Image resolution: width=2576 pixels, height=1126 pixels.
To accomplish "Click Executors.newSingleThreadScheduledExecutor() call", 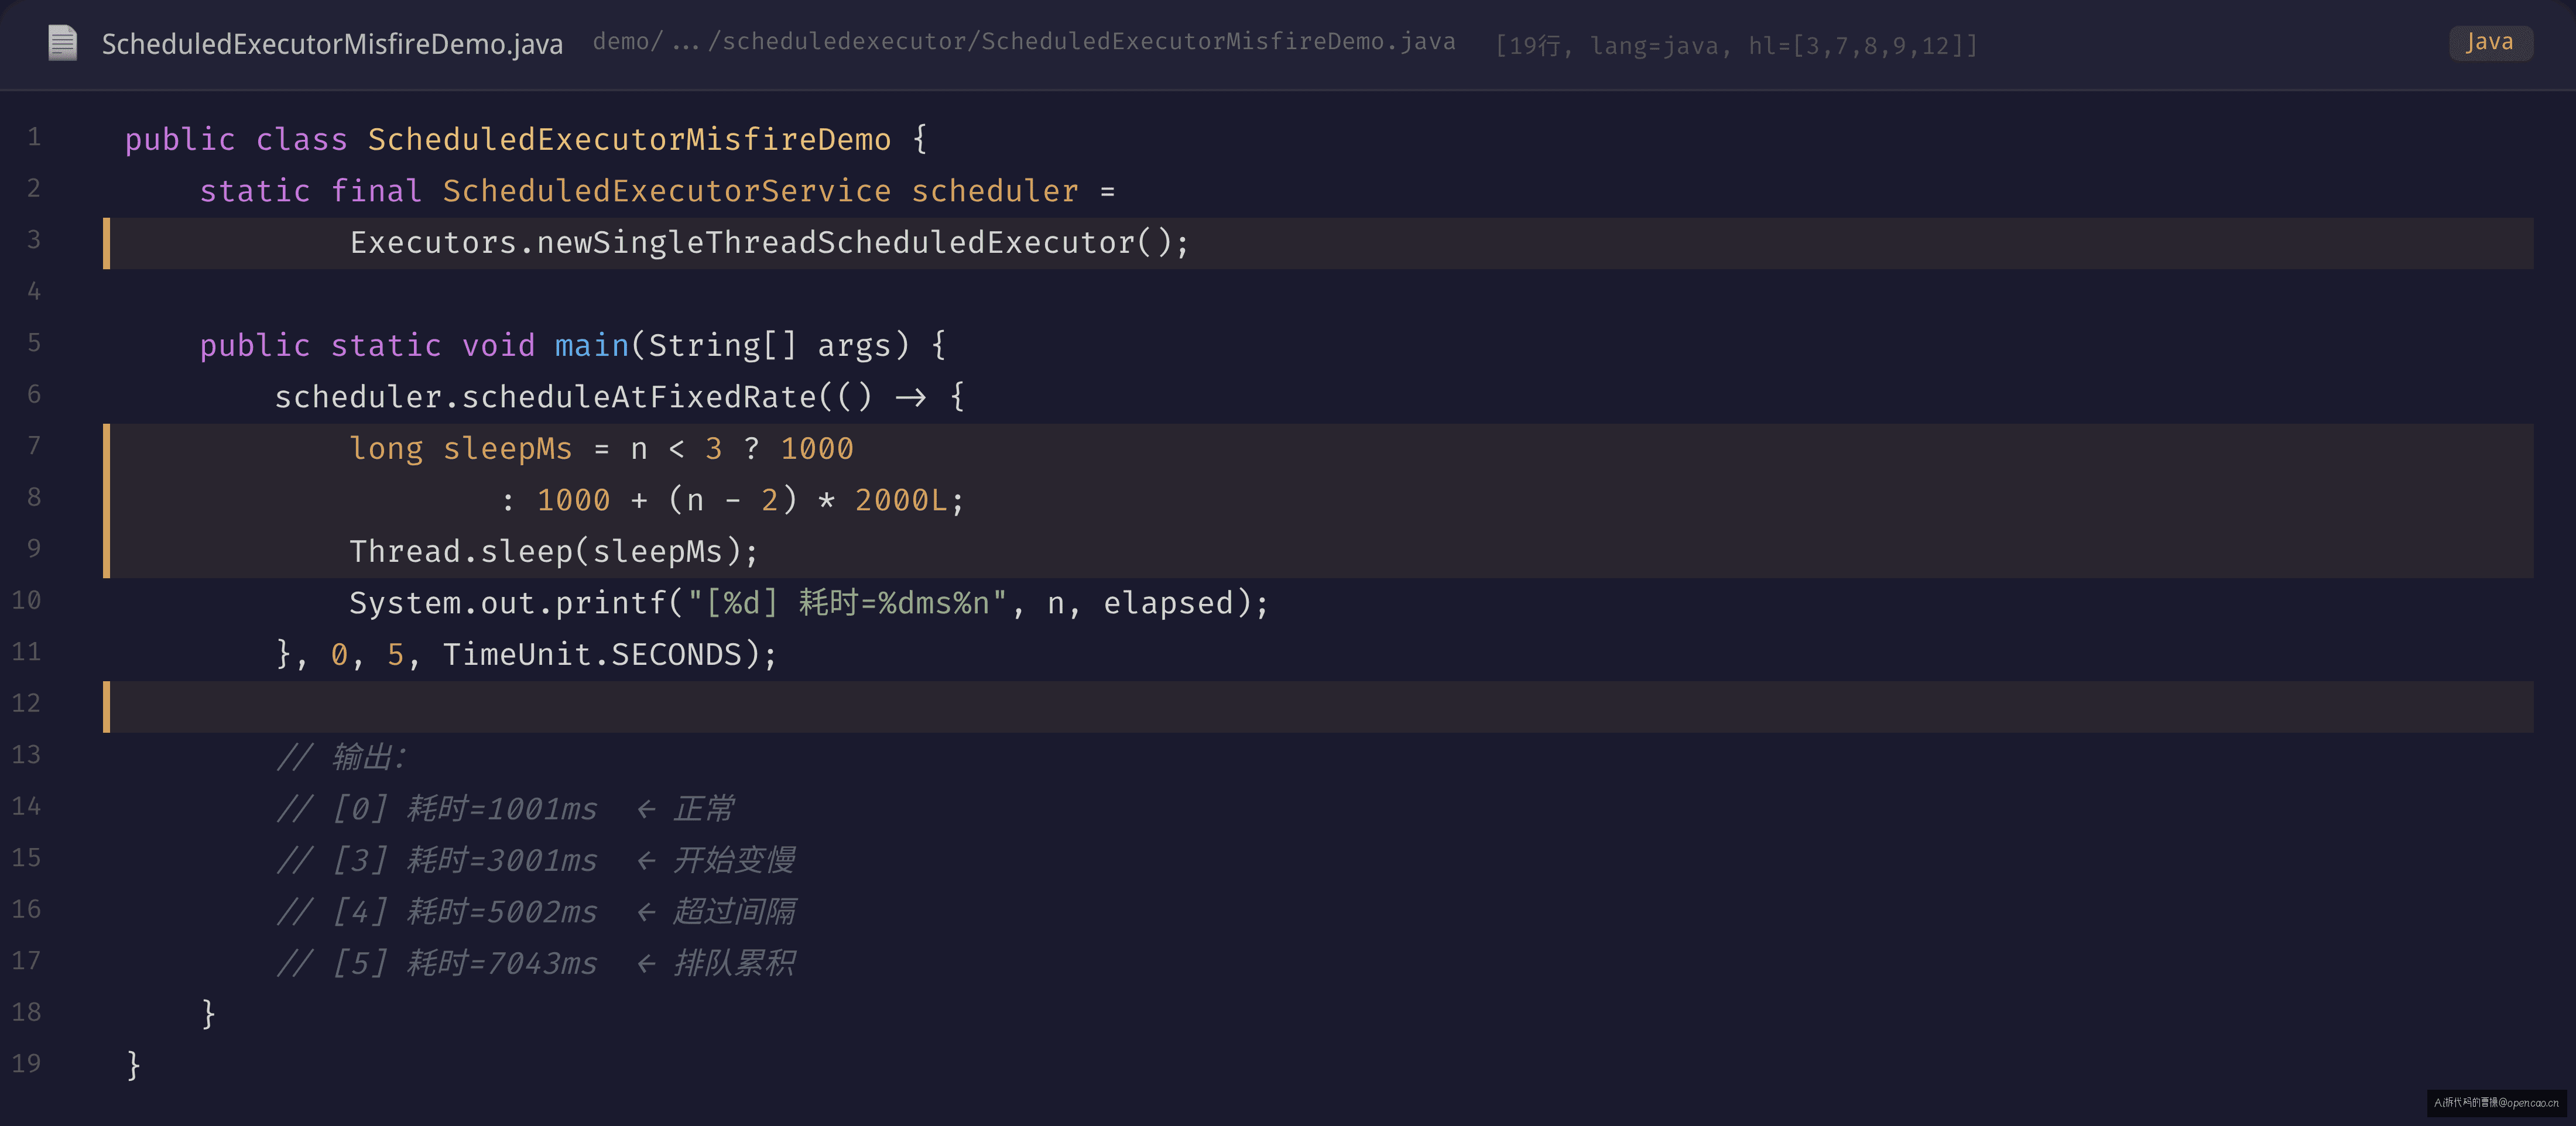I will 769,242.
